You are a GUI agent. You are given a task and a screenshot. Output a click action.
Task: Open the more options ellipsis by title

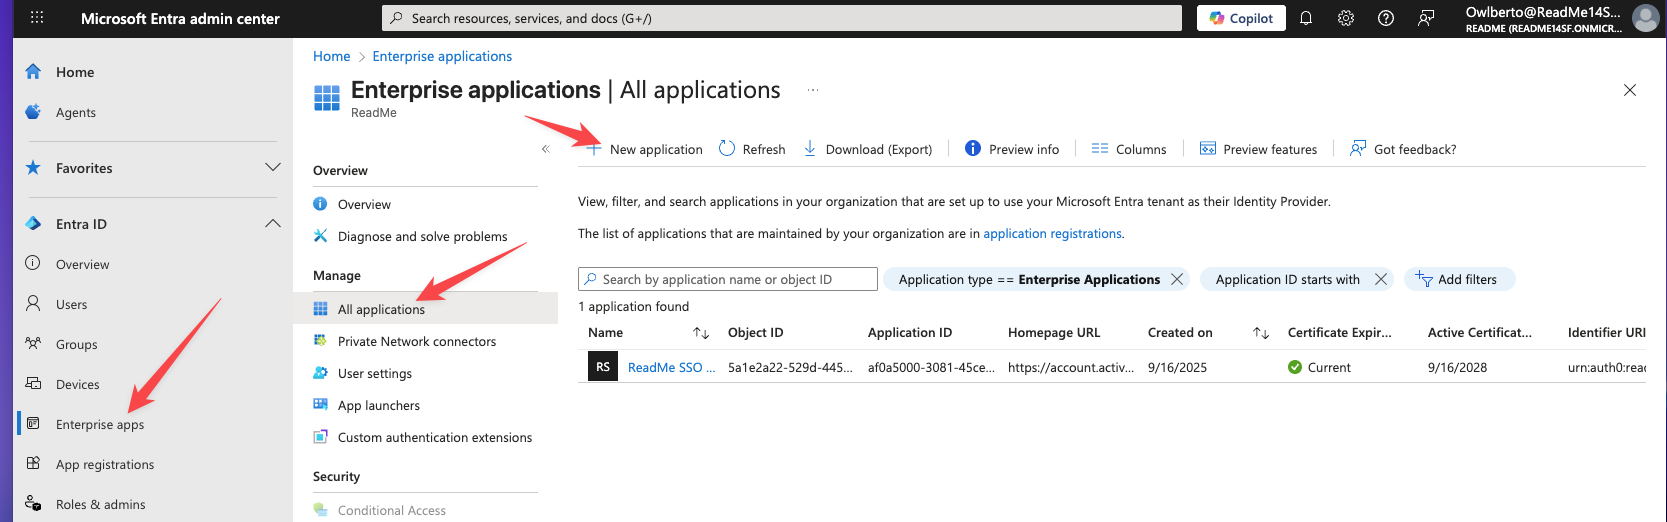click(x=813, y=90)
